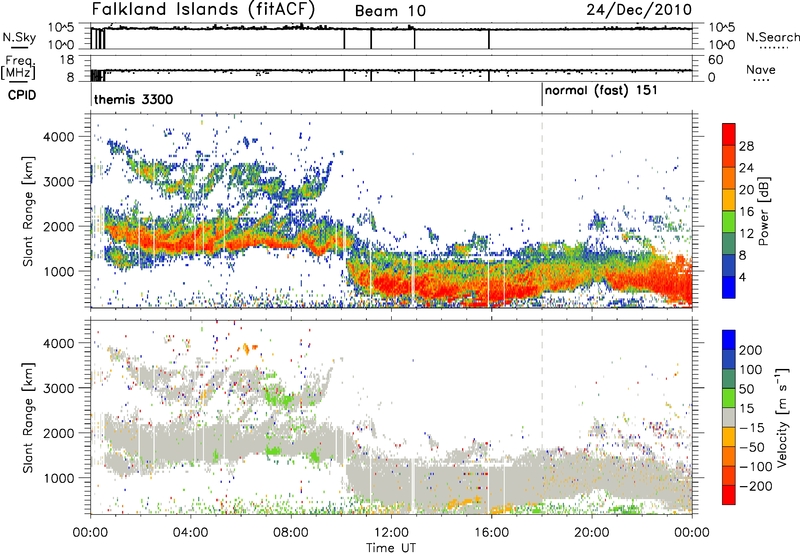Image resolution: width=800 pixels, height=554 pixels.
Task: Click the "Velocity [m s⁻¹]" colorbar title
Action: point(783,417)
